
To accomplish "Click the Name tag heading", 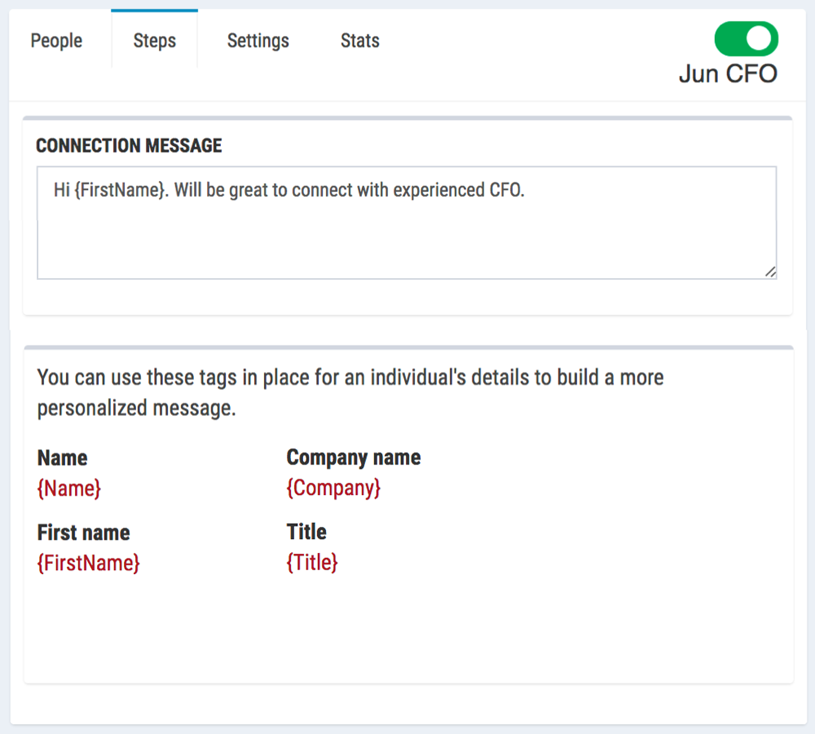I will point(61,458).
